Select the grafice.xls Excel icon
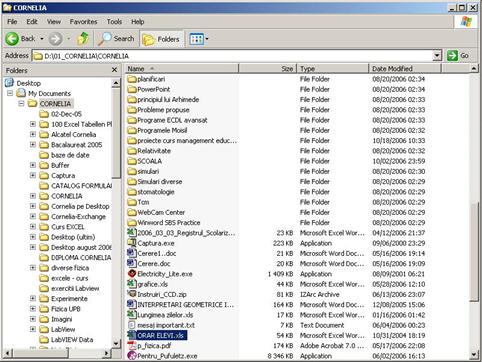 (132, 284)
